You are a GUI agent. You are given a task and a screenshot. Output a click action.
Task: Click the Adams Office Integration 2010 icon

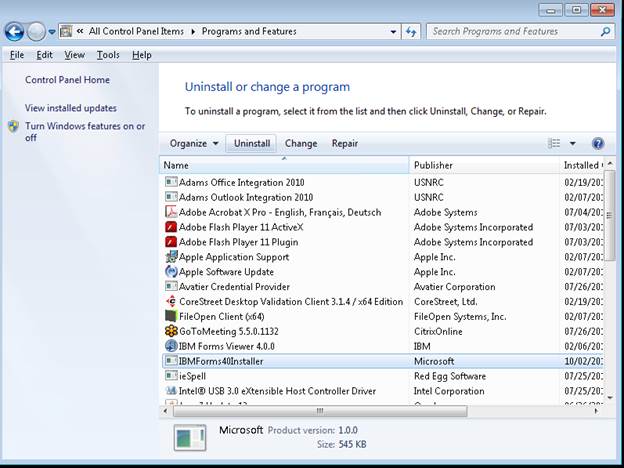point(171,182)
